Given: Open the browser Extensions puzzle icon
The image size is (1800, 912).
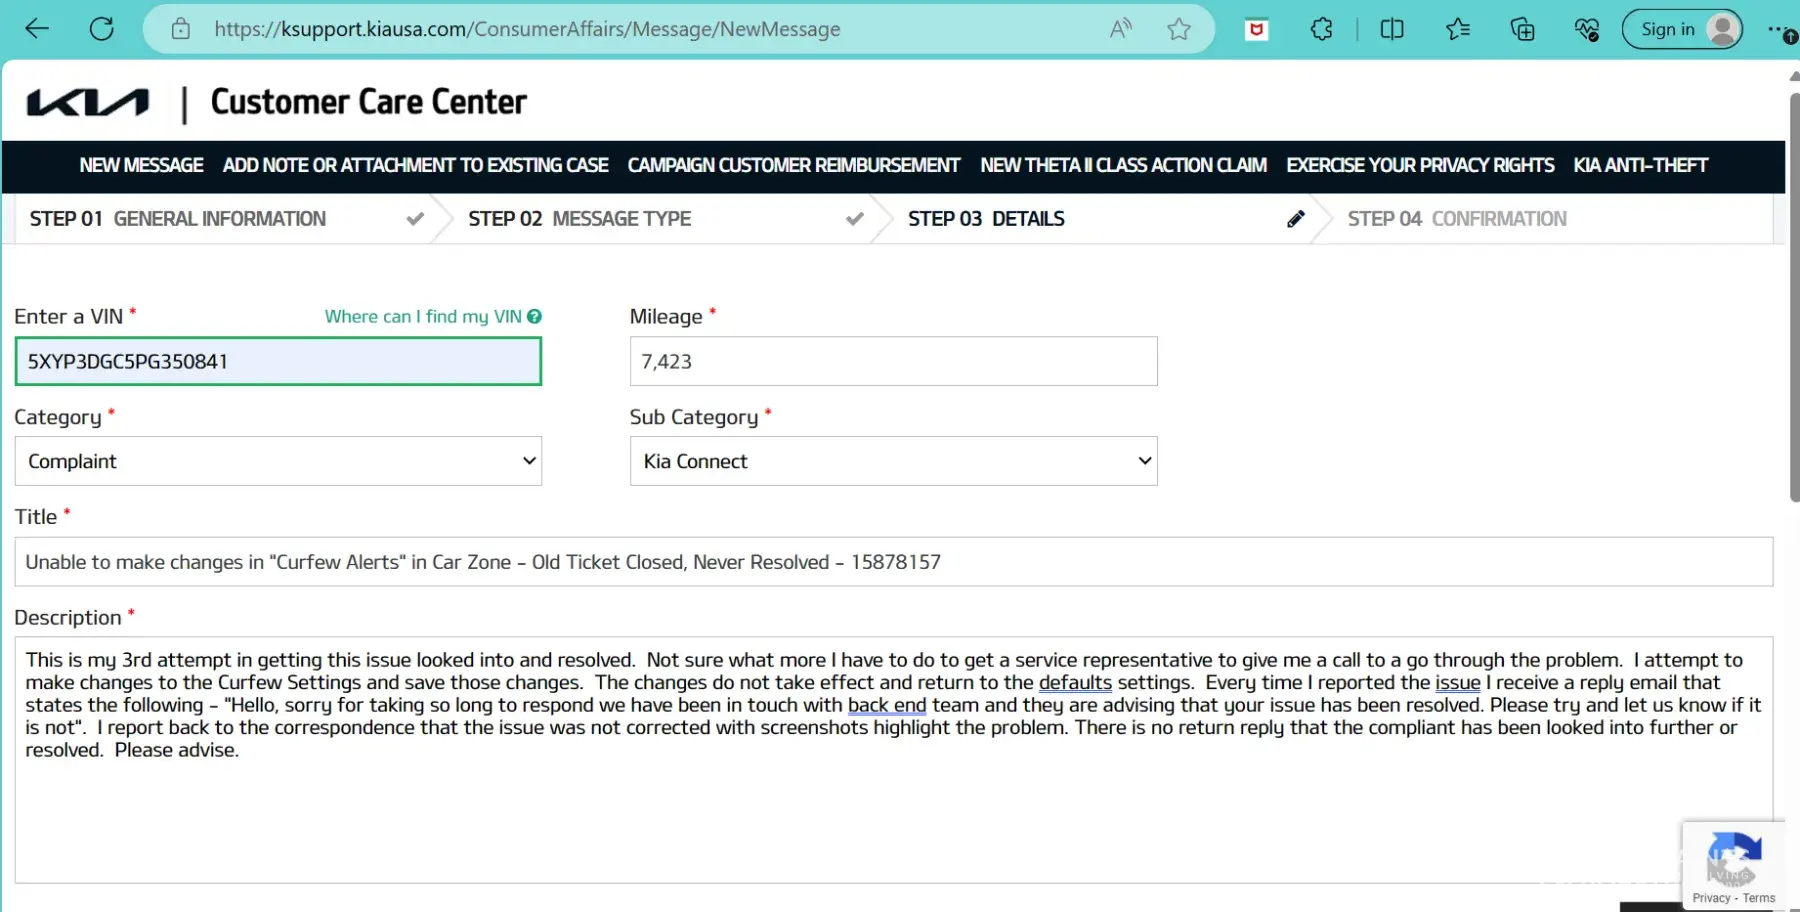Looking at the screenshot, I should click(x=1321, y=29).
